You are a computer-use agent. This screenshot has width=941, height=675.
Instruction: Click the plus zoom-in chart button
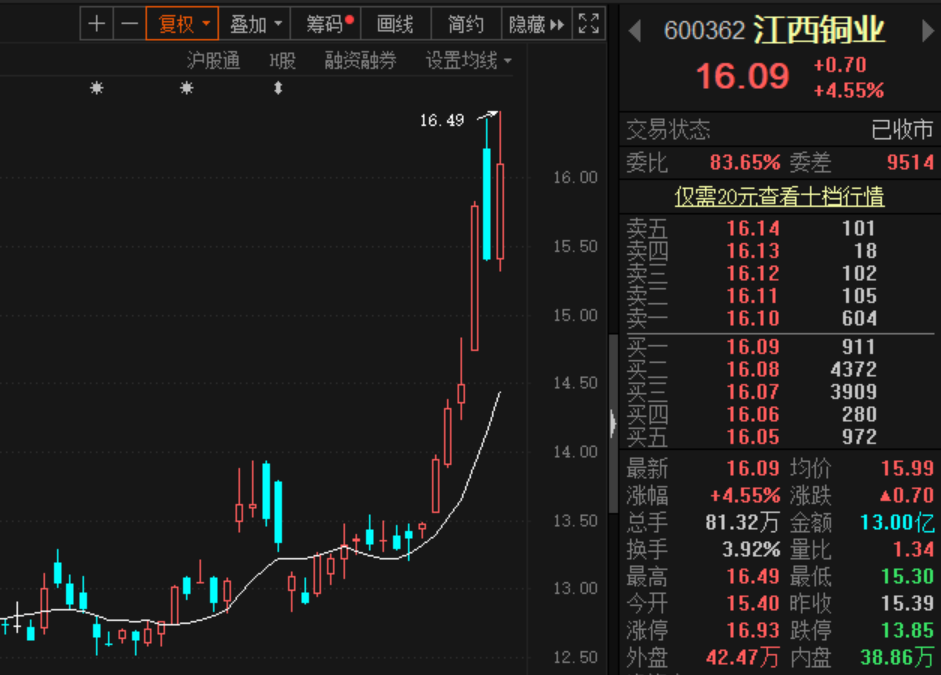coord(96,24)
